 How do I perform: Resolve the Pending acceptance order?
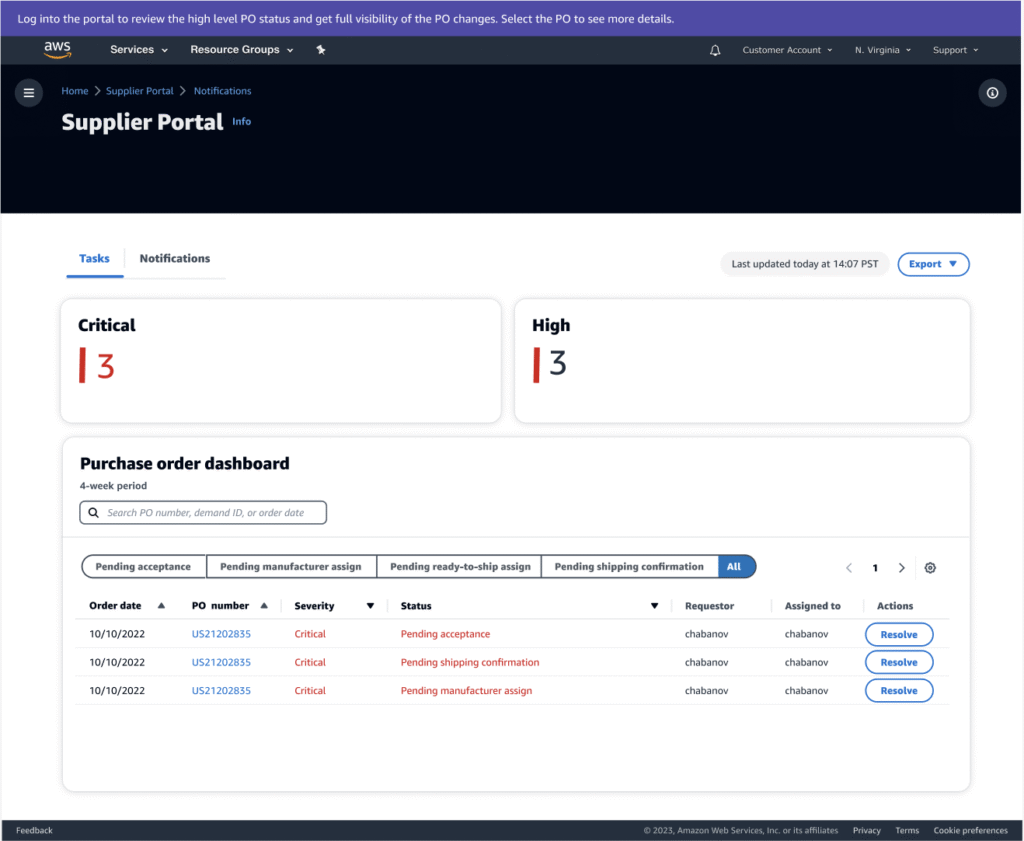(x=898, y=634)
